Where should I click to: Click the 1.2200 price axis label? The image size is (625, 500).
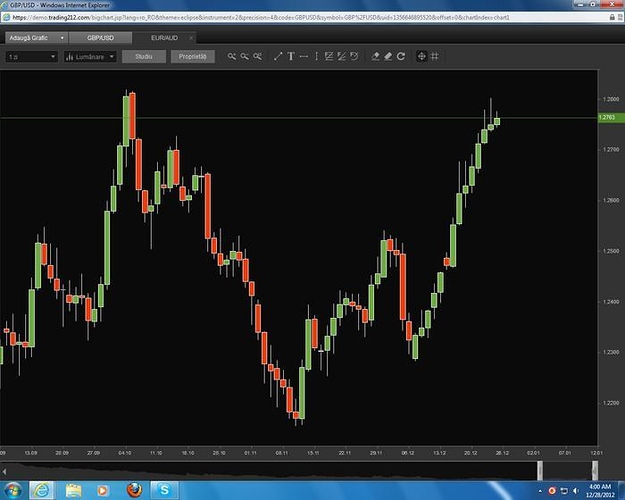coord(611,403)
